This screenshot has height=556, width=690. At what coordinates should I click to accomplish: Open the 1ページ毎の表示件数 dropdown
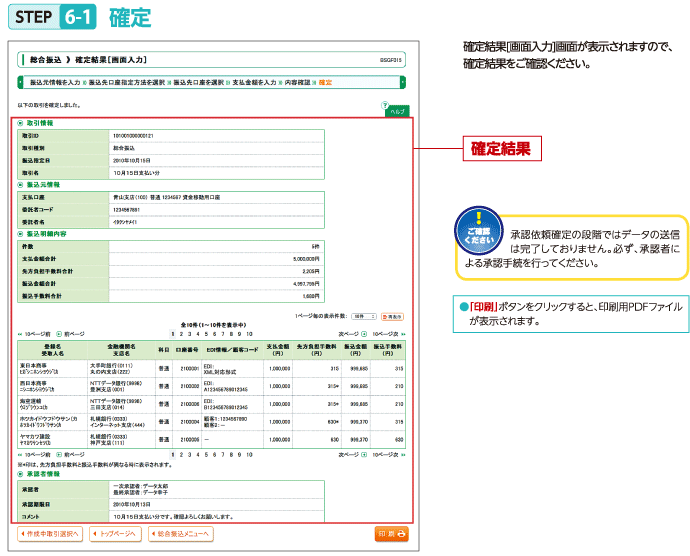[x=364, y=317]
